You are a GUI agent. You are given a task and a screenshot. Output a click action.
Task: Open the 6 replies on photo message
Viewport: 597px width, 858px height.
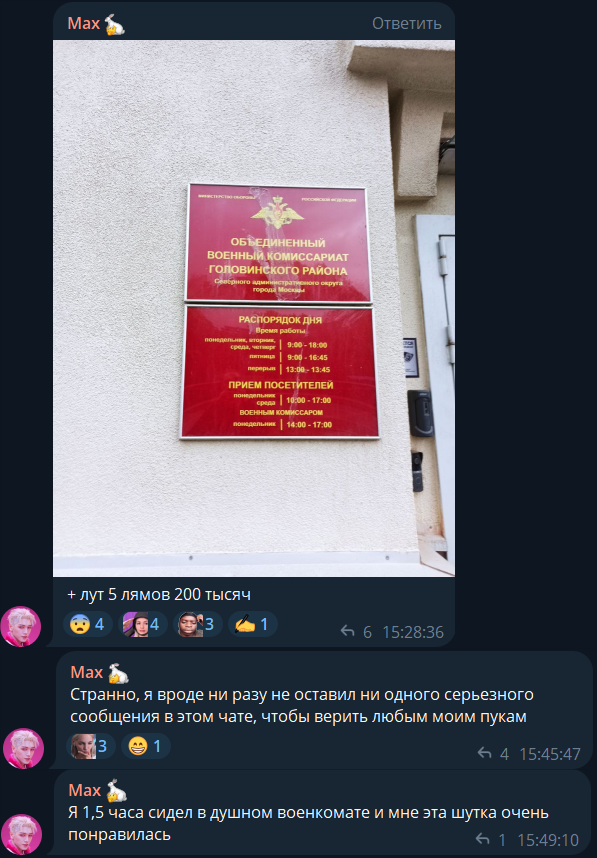tap(356, 632)
